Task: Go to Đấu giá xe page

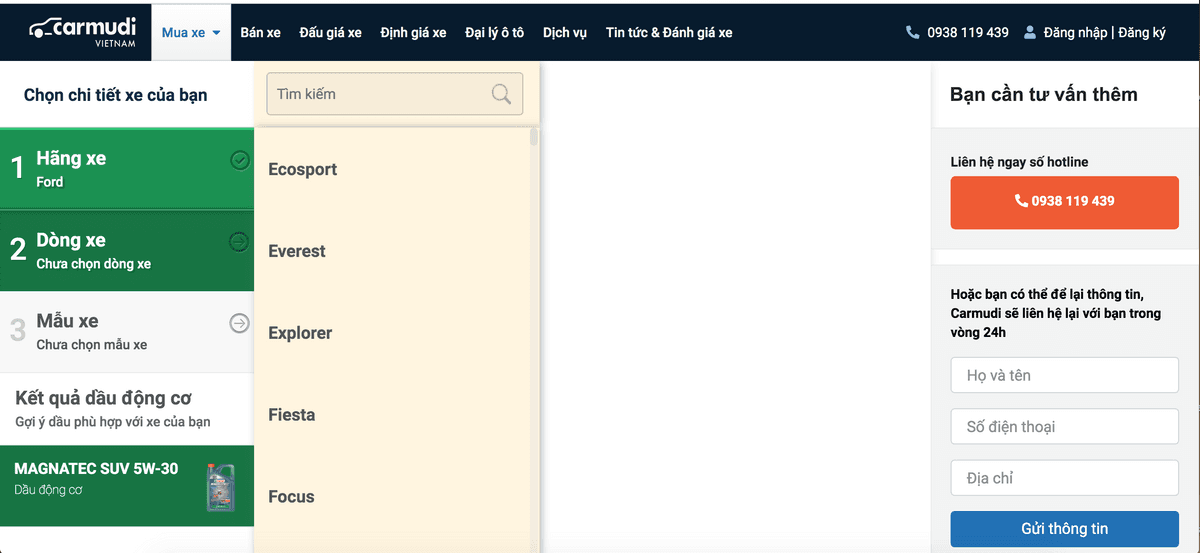Action: point(330,32)
